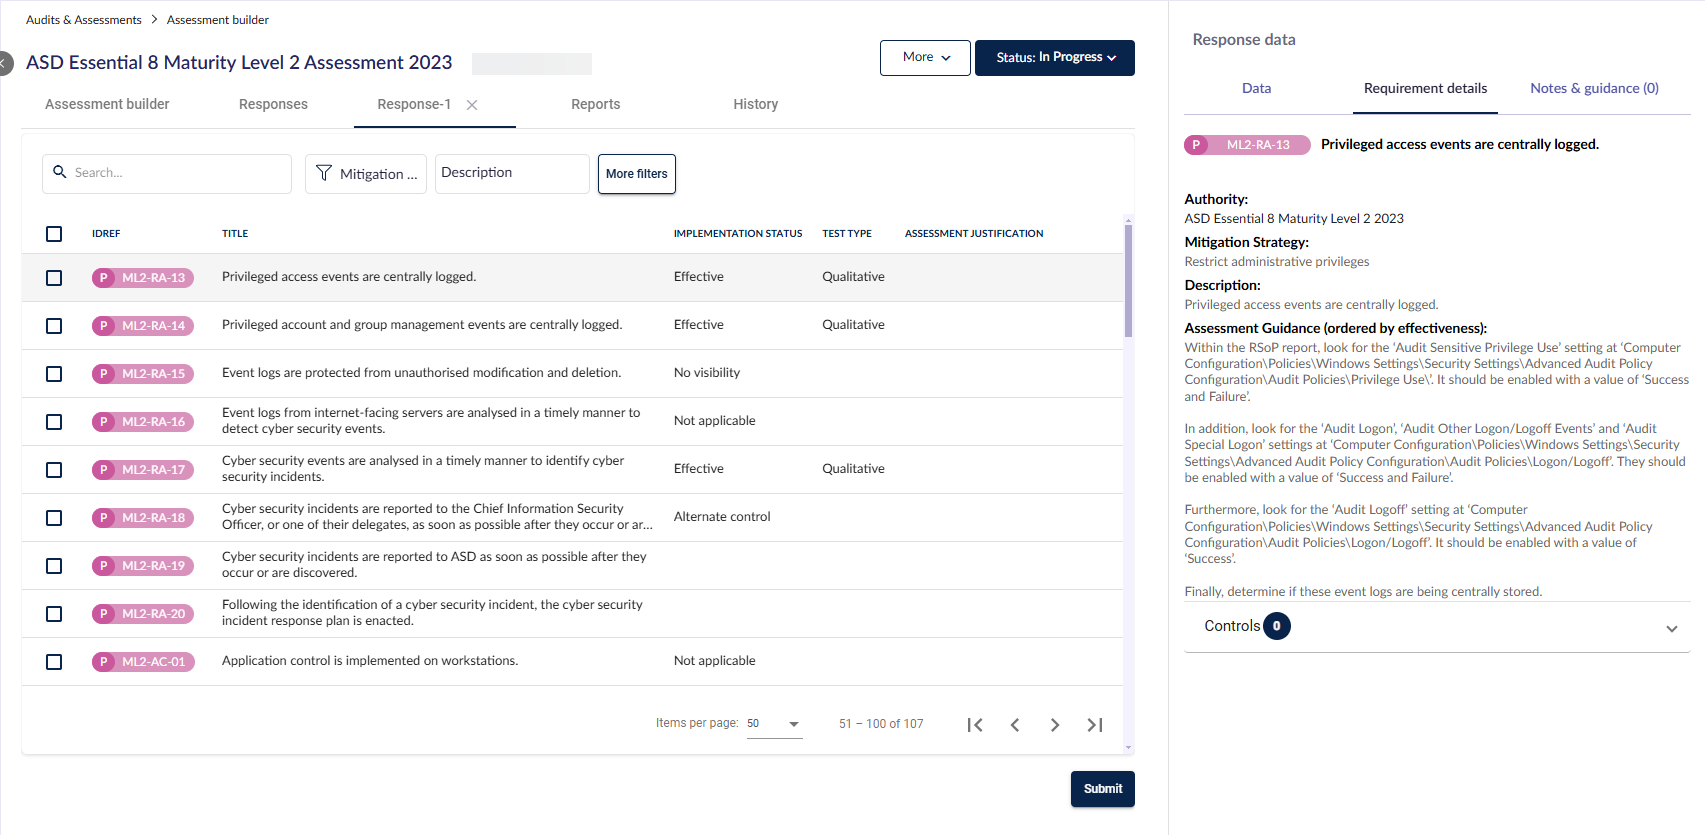The height and width of the screenshot is (835, 1705).
Task: Tick the checkbox for ML2-RA-13
Action: pyautogui.click(x=54, y=278)
